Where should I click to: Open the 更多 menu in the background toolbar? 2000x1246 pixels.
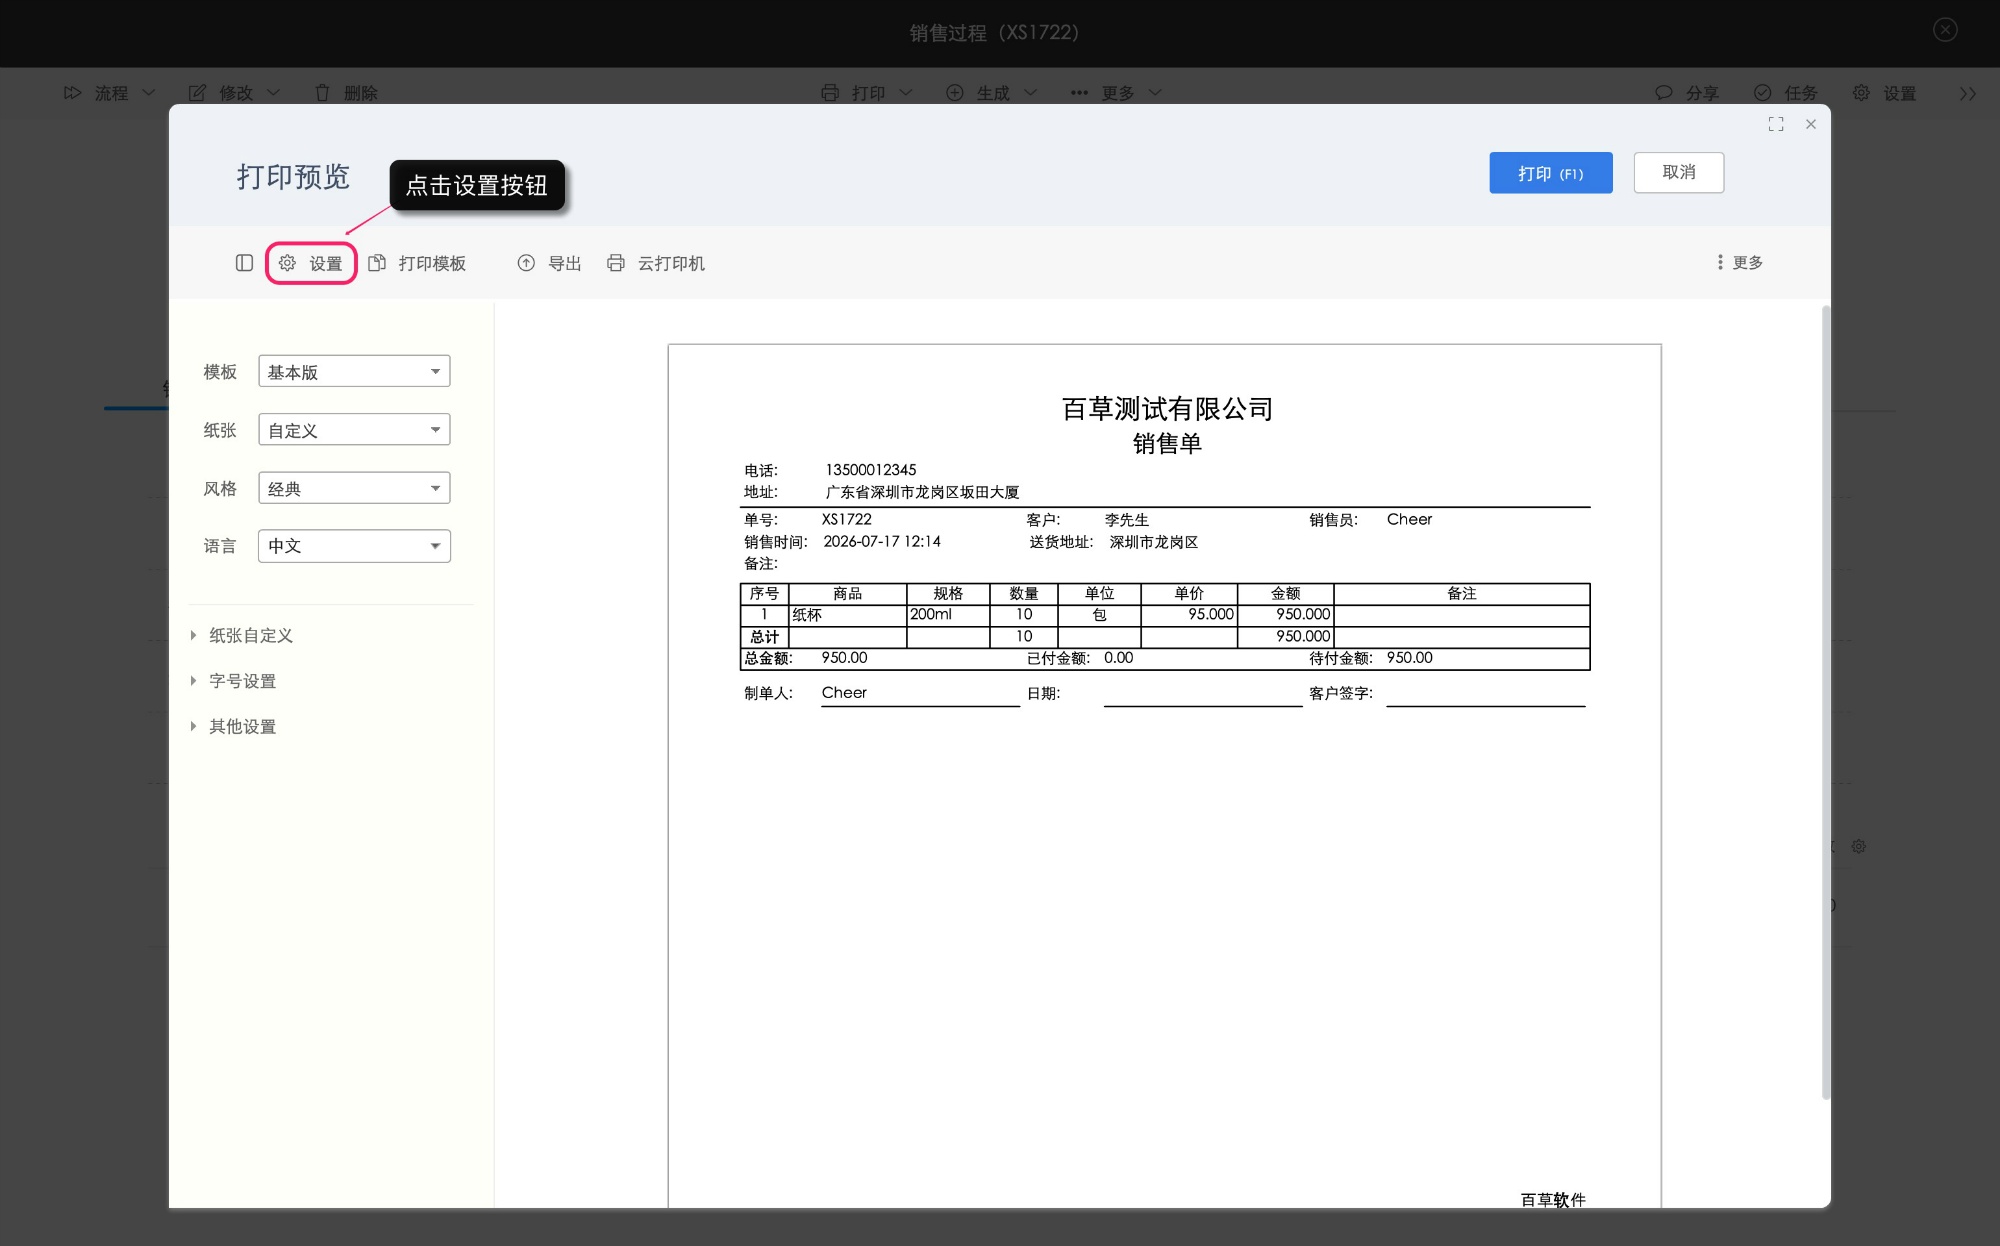1116,93
